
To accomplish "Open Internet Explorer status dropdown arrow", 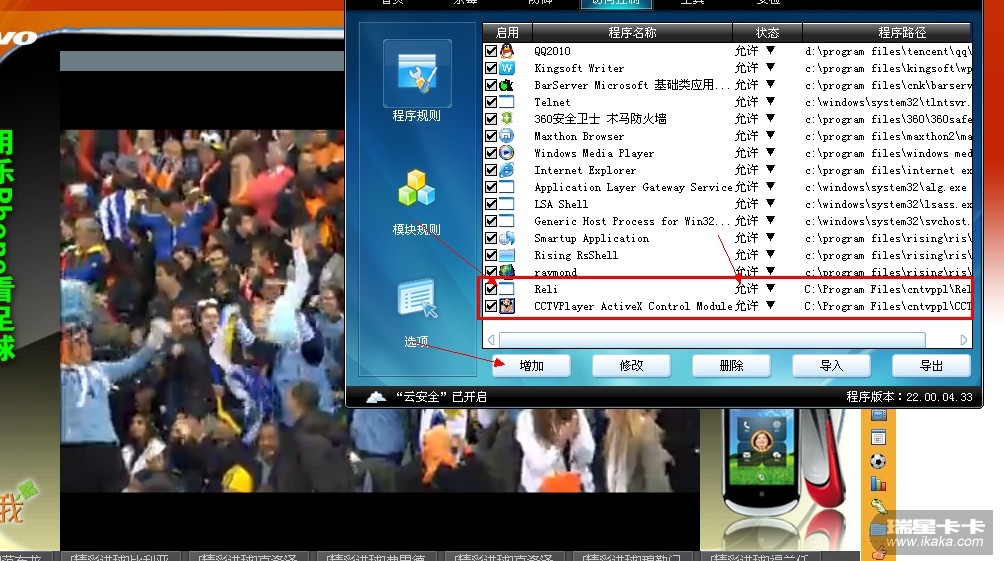I will [770, 169].
